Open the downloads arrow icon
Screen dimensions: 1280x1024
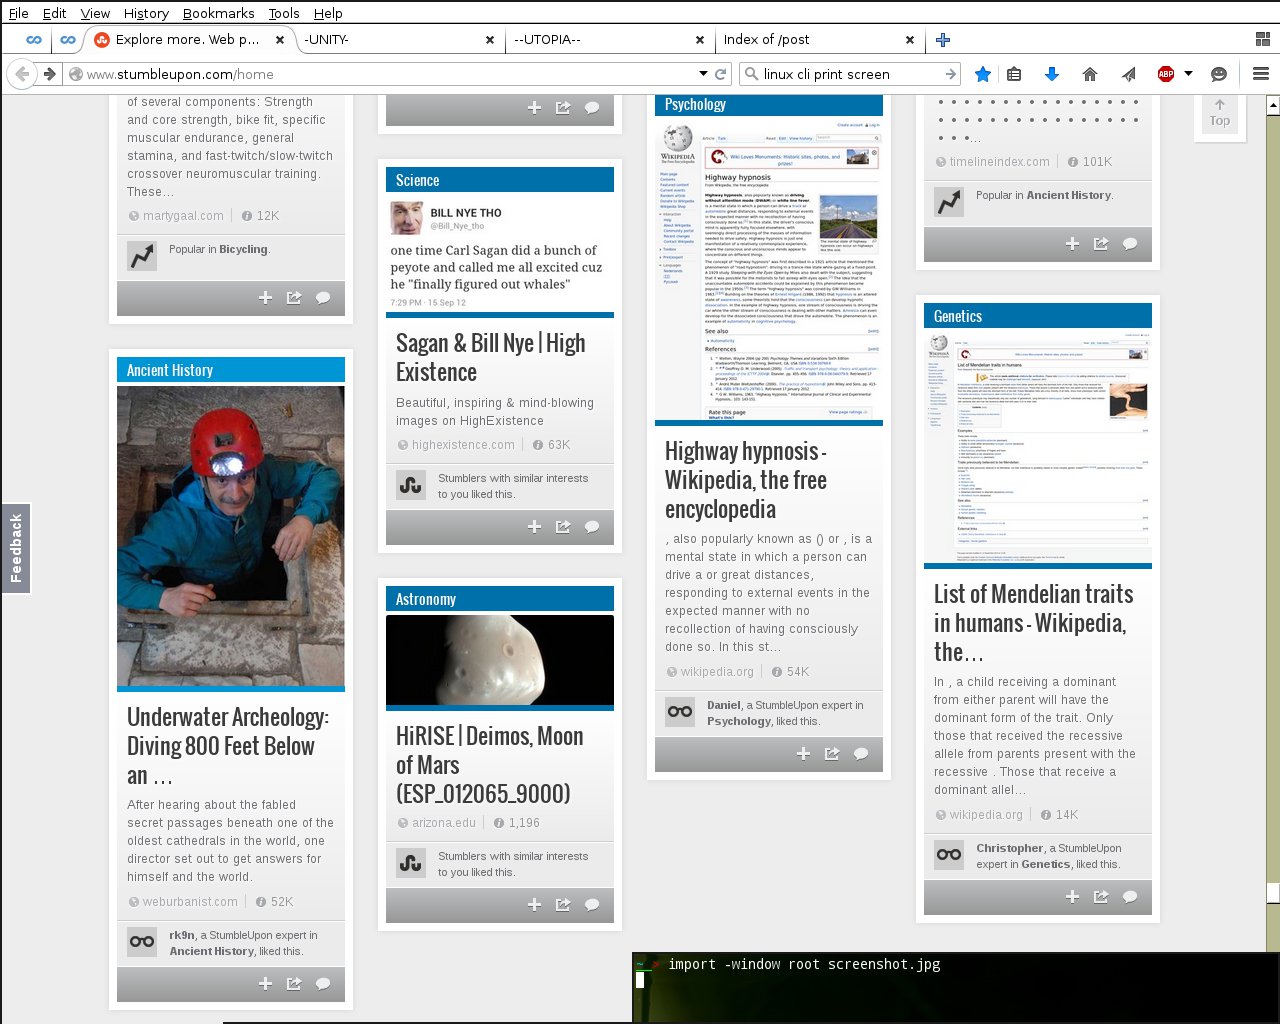1051,74
